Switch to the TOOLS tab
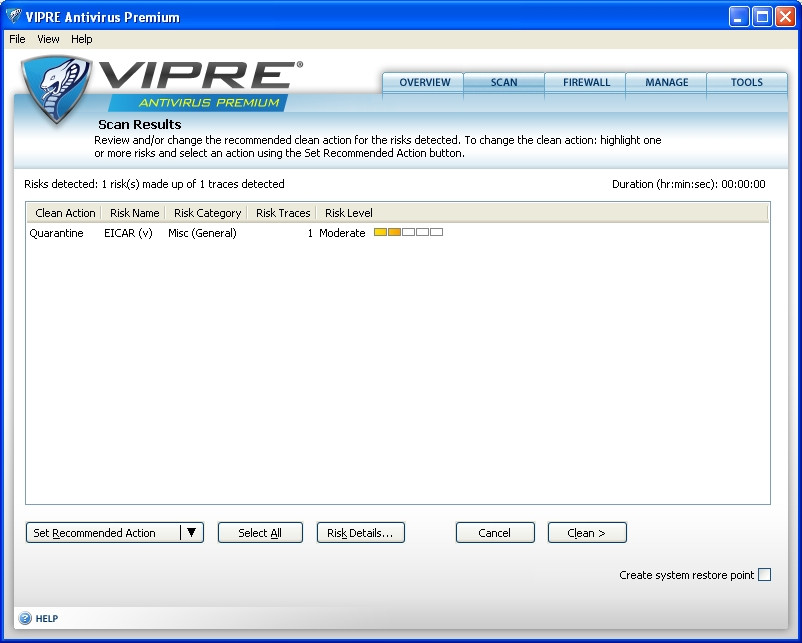Screen dimensions: 802x643 coord(747,82)
